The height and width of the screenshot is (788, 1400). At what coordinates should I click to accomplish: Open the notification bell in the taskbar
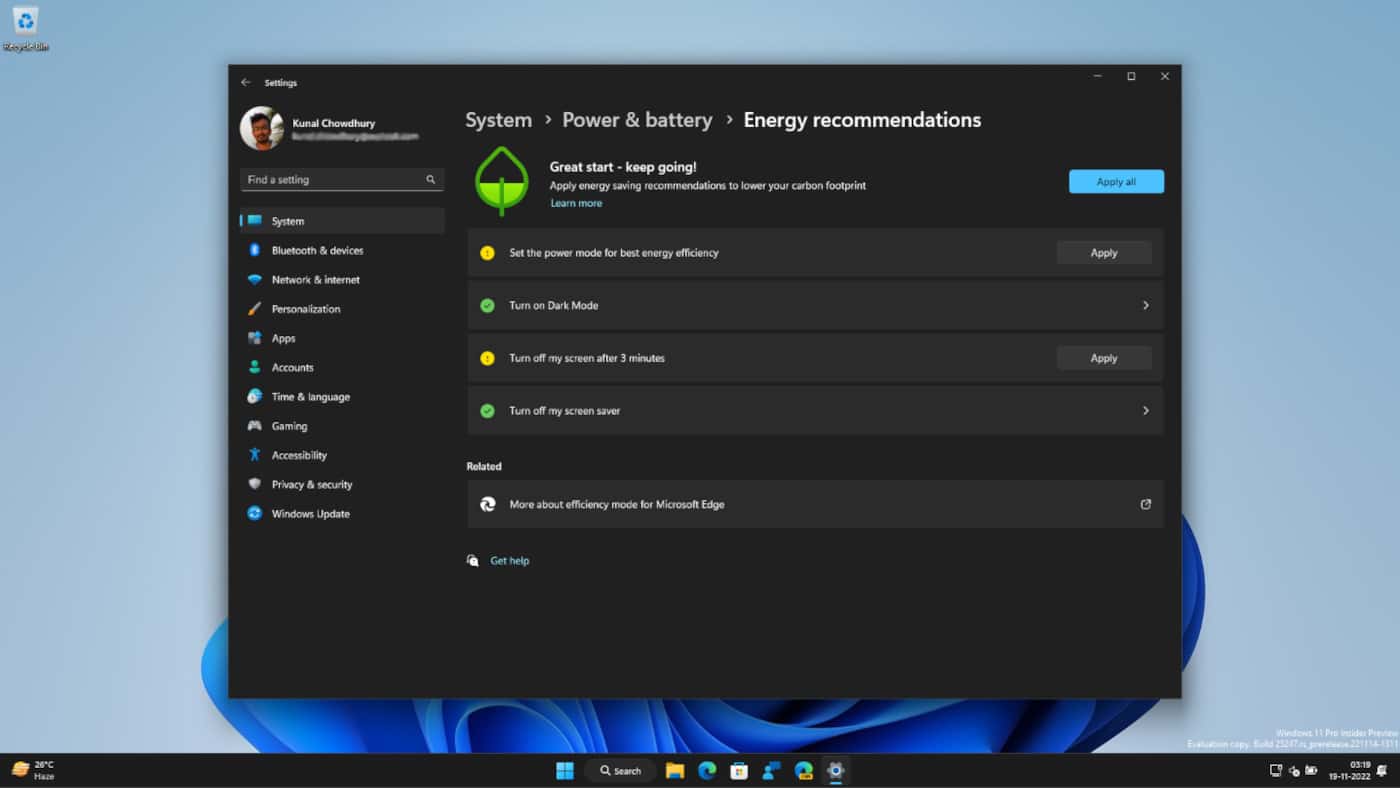(1382, 770)
